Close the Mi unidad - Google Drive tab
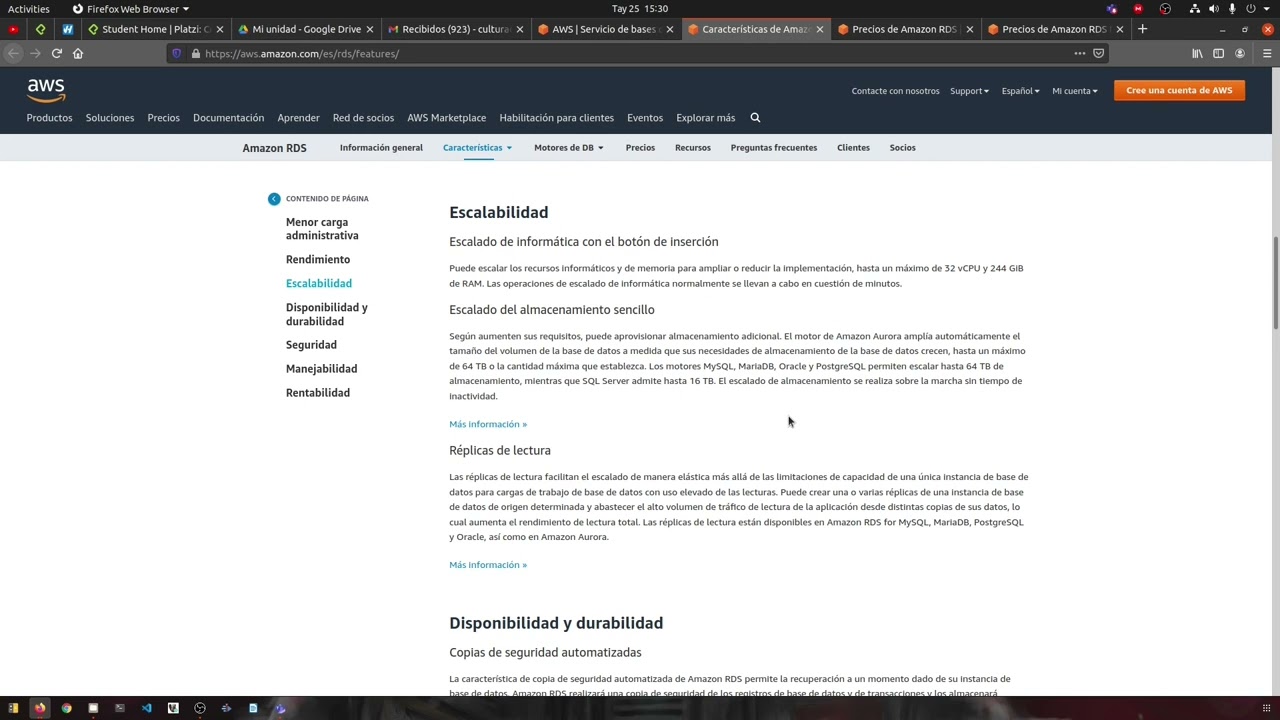 click(x=370, y=29)
